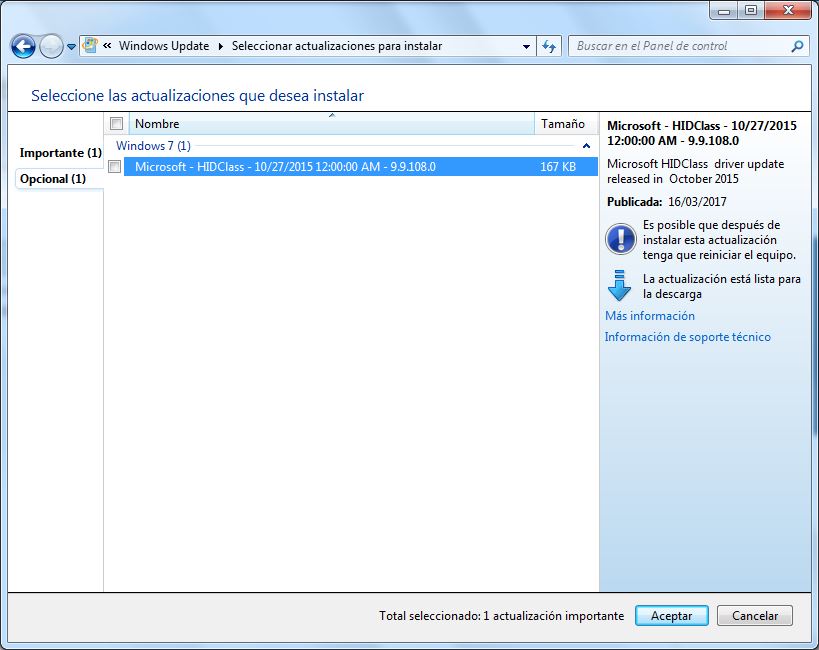The height and width of the screenshot is (650, 819).
Task: Confirm selection with Aceptar
Action: [x=672, y=616]
